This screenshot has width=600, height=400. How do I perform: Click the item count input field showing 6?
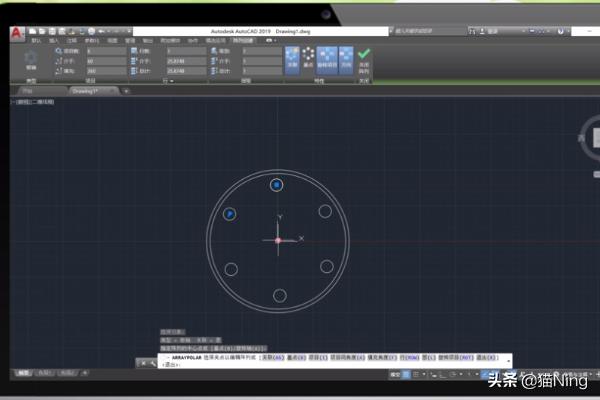pyautogui.click(x=106, y=51)
